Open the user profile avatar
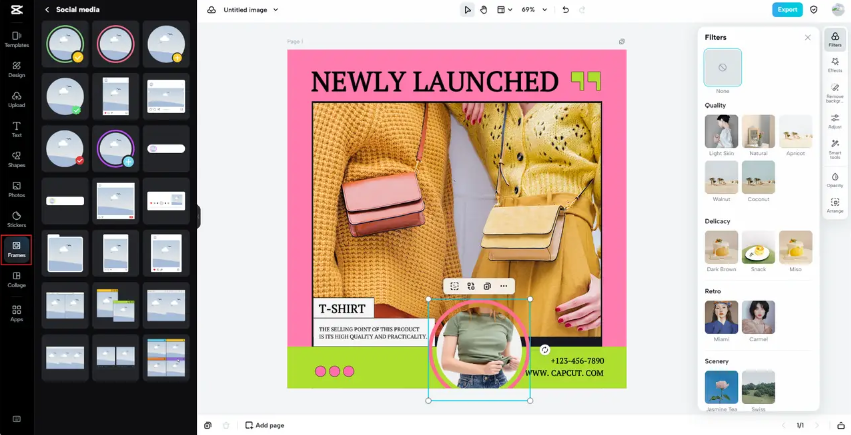 (838, 10)
